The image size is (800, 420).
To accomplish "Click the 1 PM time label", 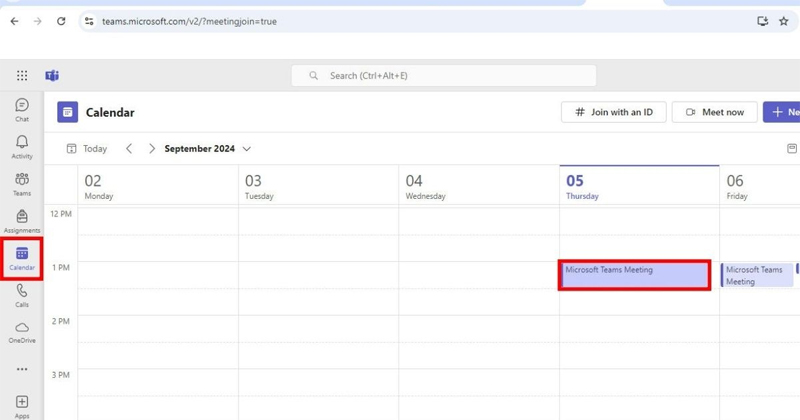I will click(61, 267).
